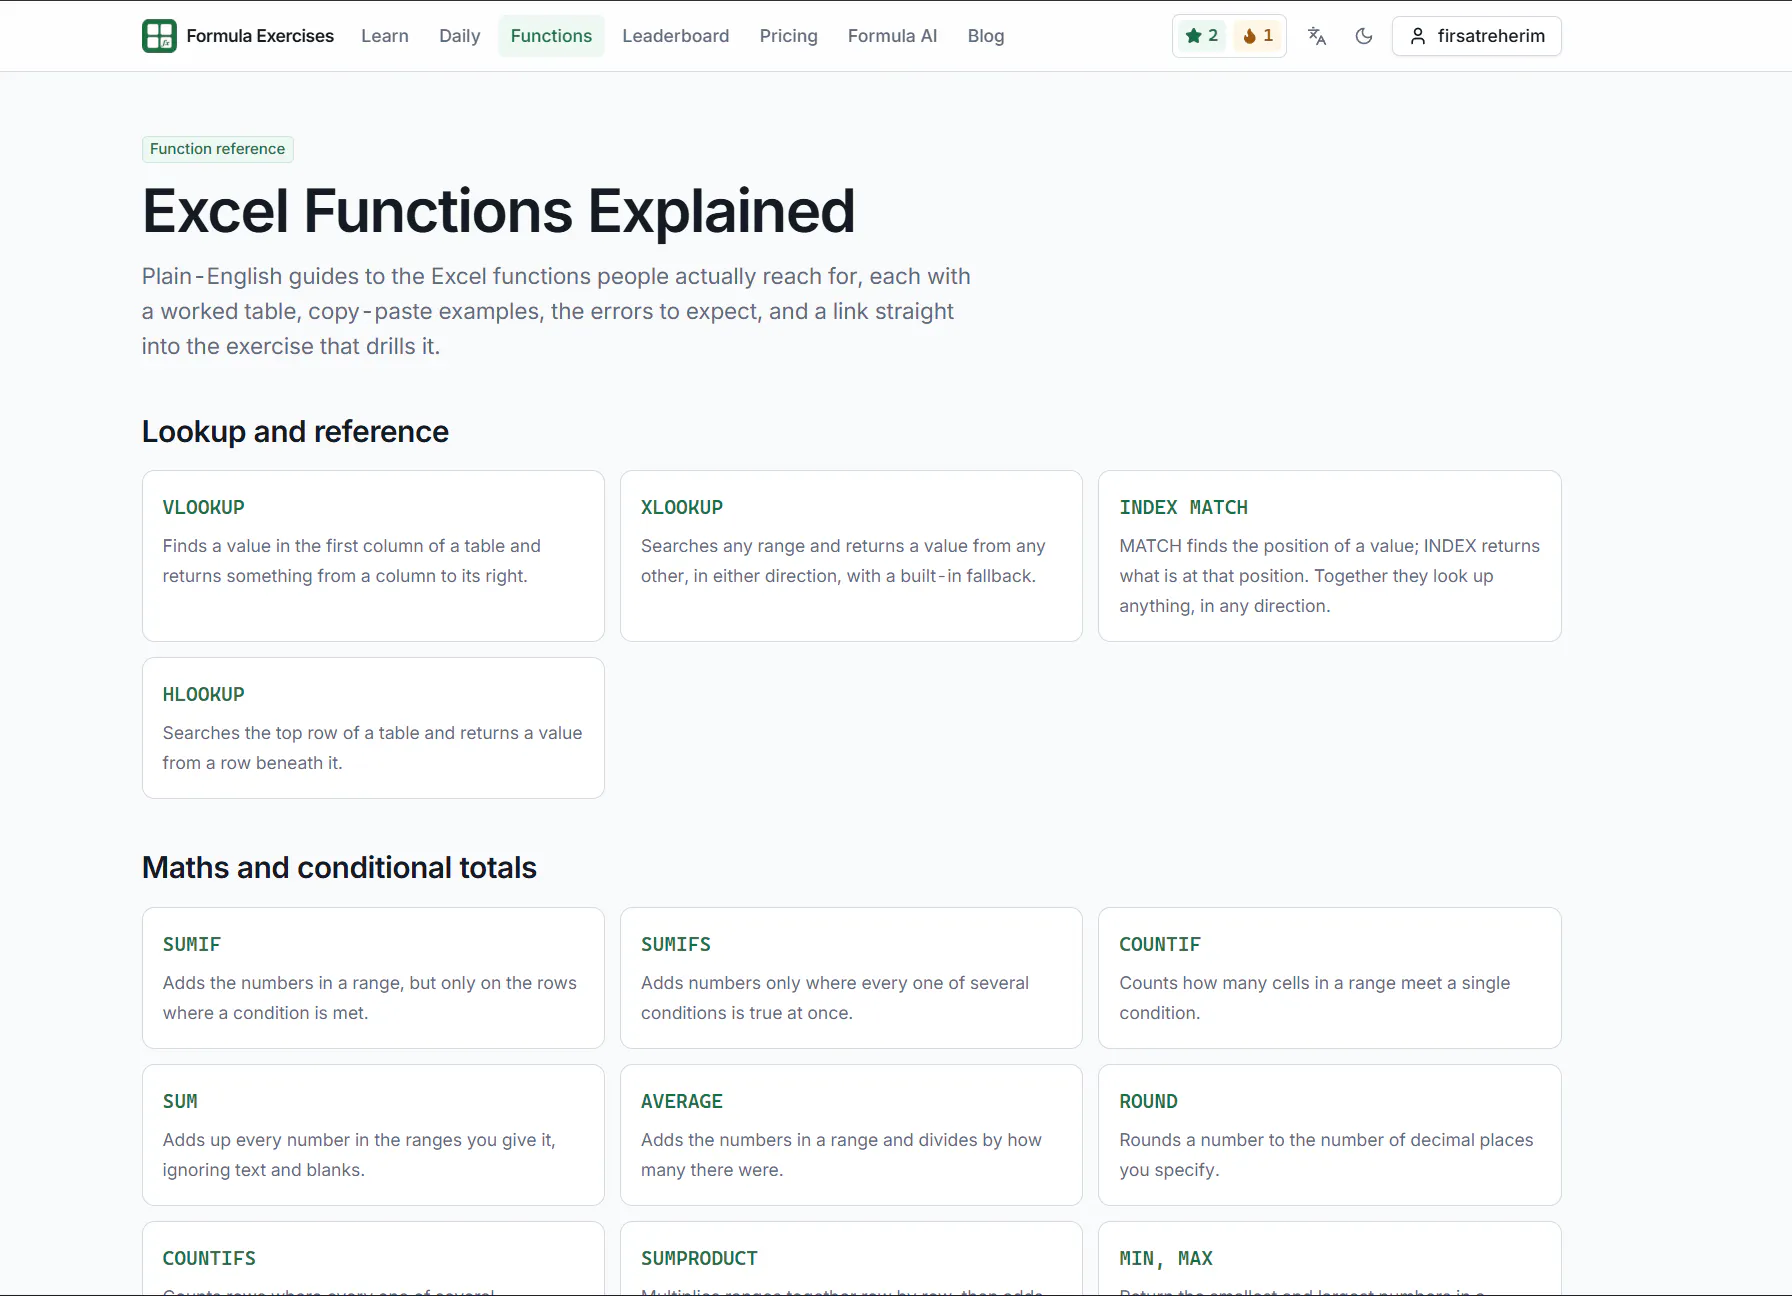The height and width of the screenshot is (1296, 1792).
Task: Open the Daily nav item
Action: pos(460,36)
